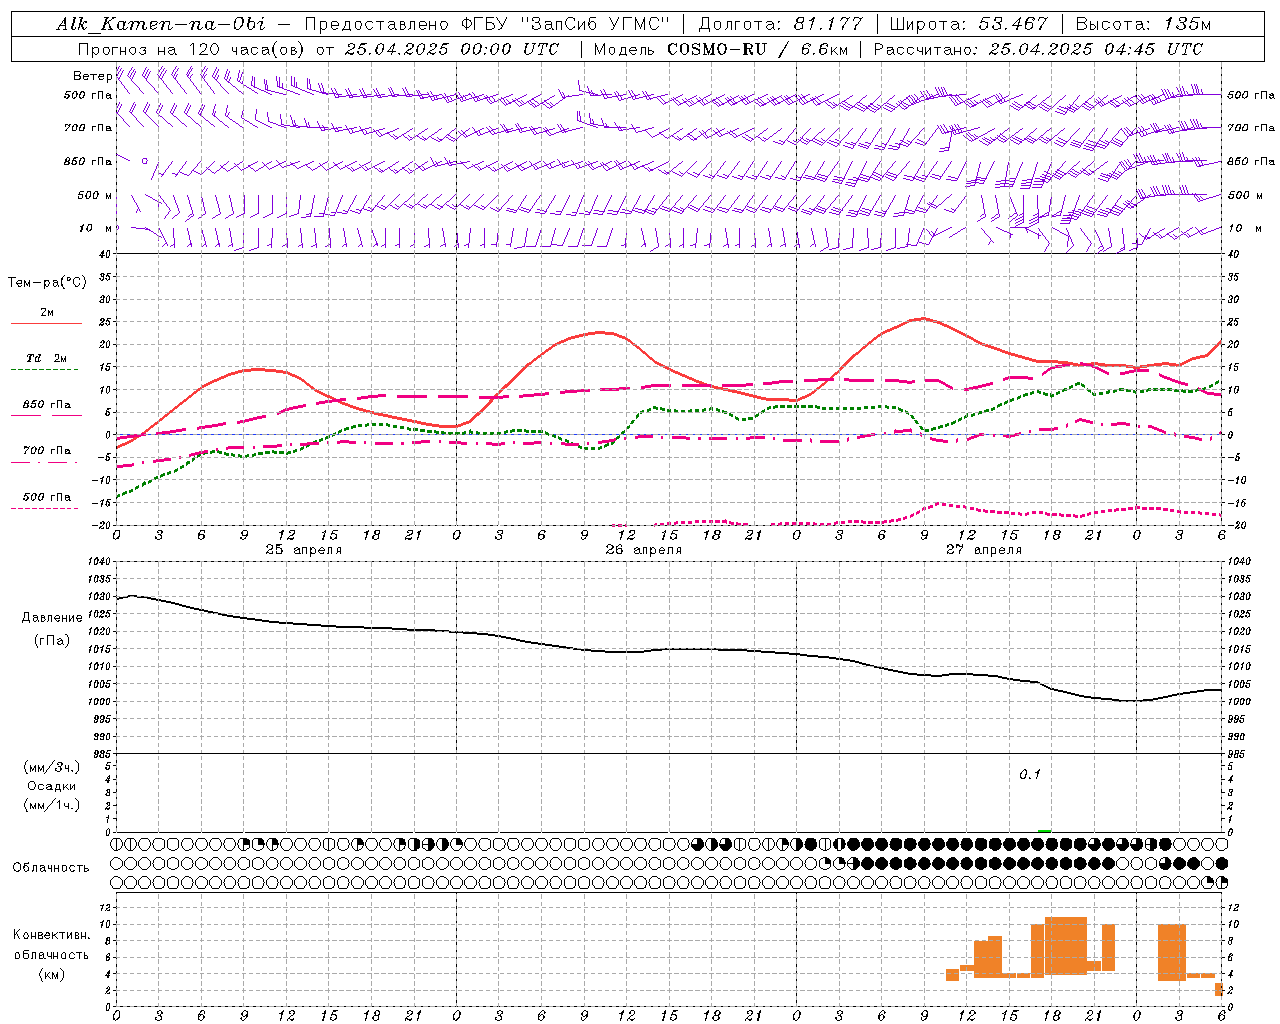Click the Ветер wind panel label

coord(93,76)
